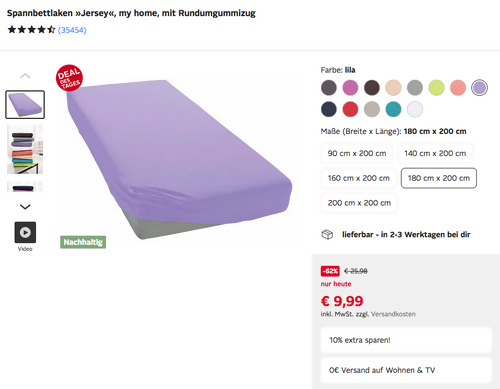The image size is (500, 389).
Task: Show previous thumbnails with up chevron
Action: click(x=25, y=76)
